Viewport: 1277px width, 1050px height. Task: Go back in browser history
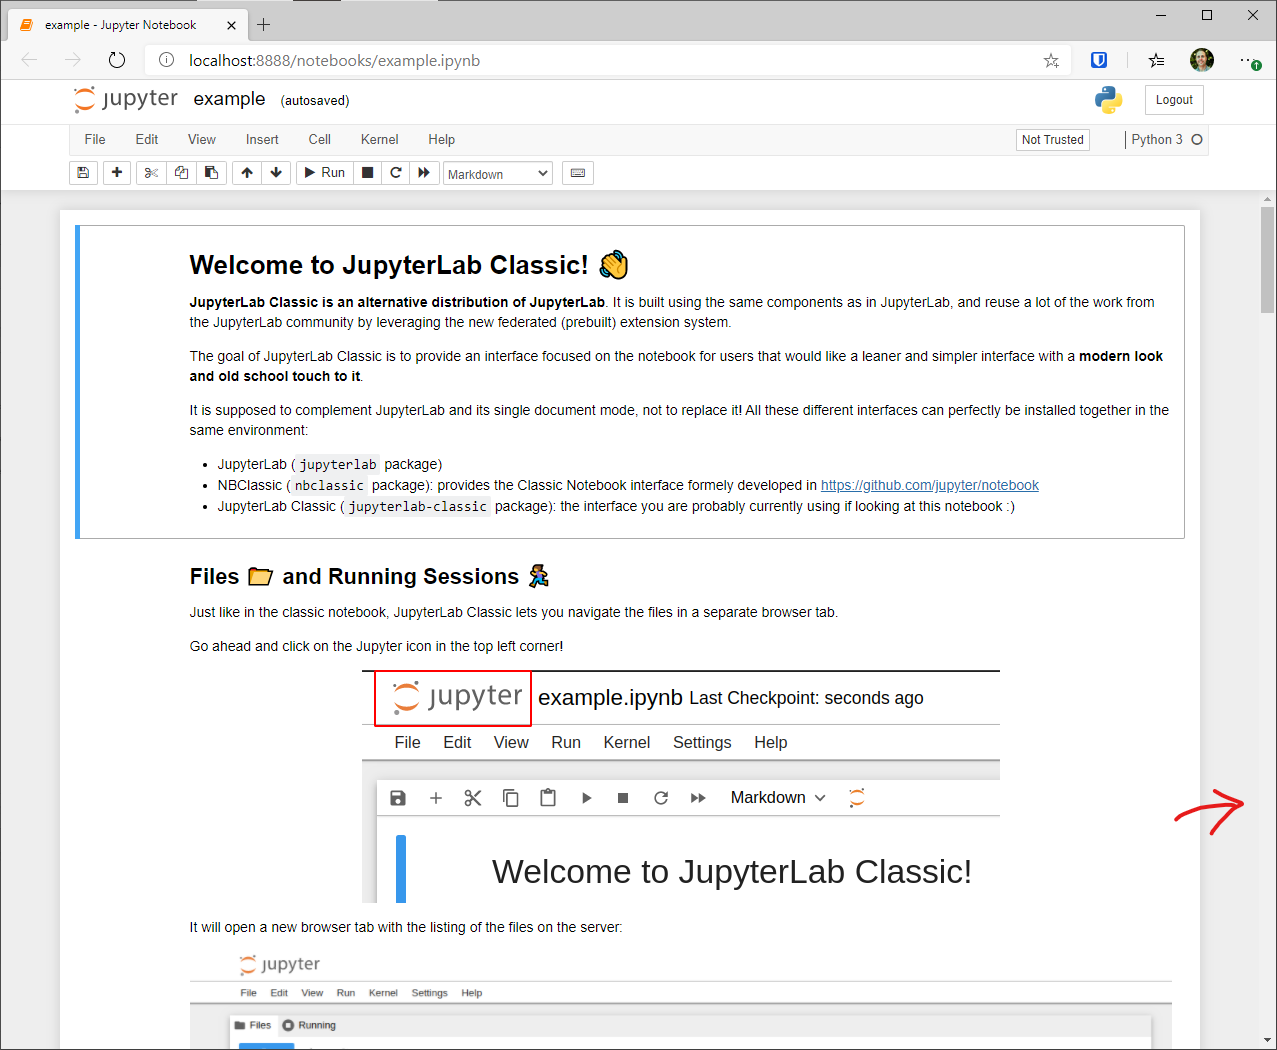[x=29, y=60]
